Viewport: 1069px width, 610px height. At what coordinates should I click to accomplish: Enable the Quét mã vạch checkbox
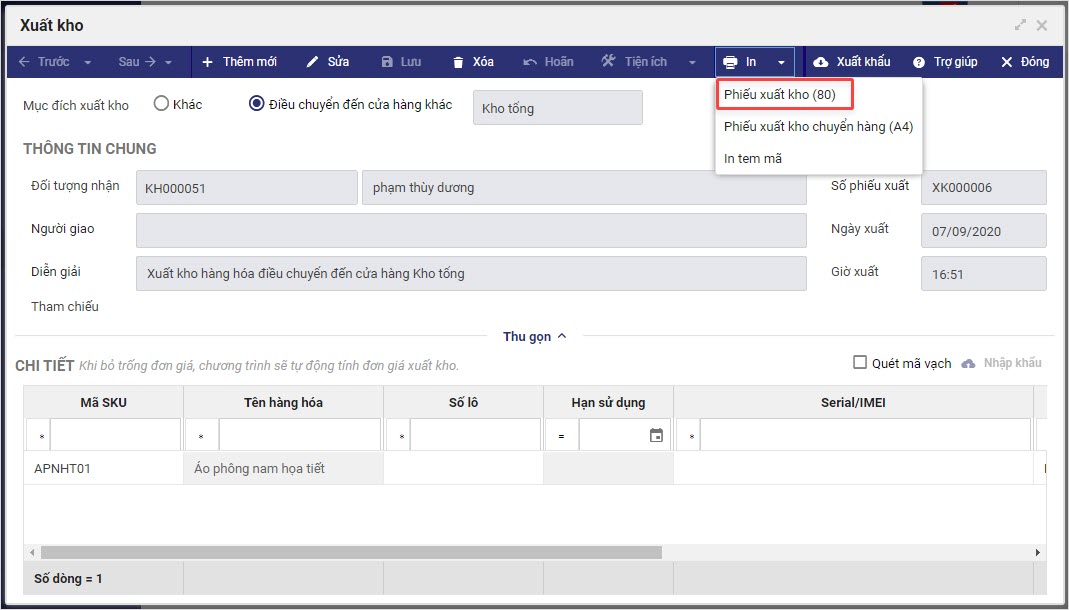(x=860, y=362)
